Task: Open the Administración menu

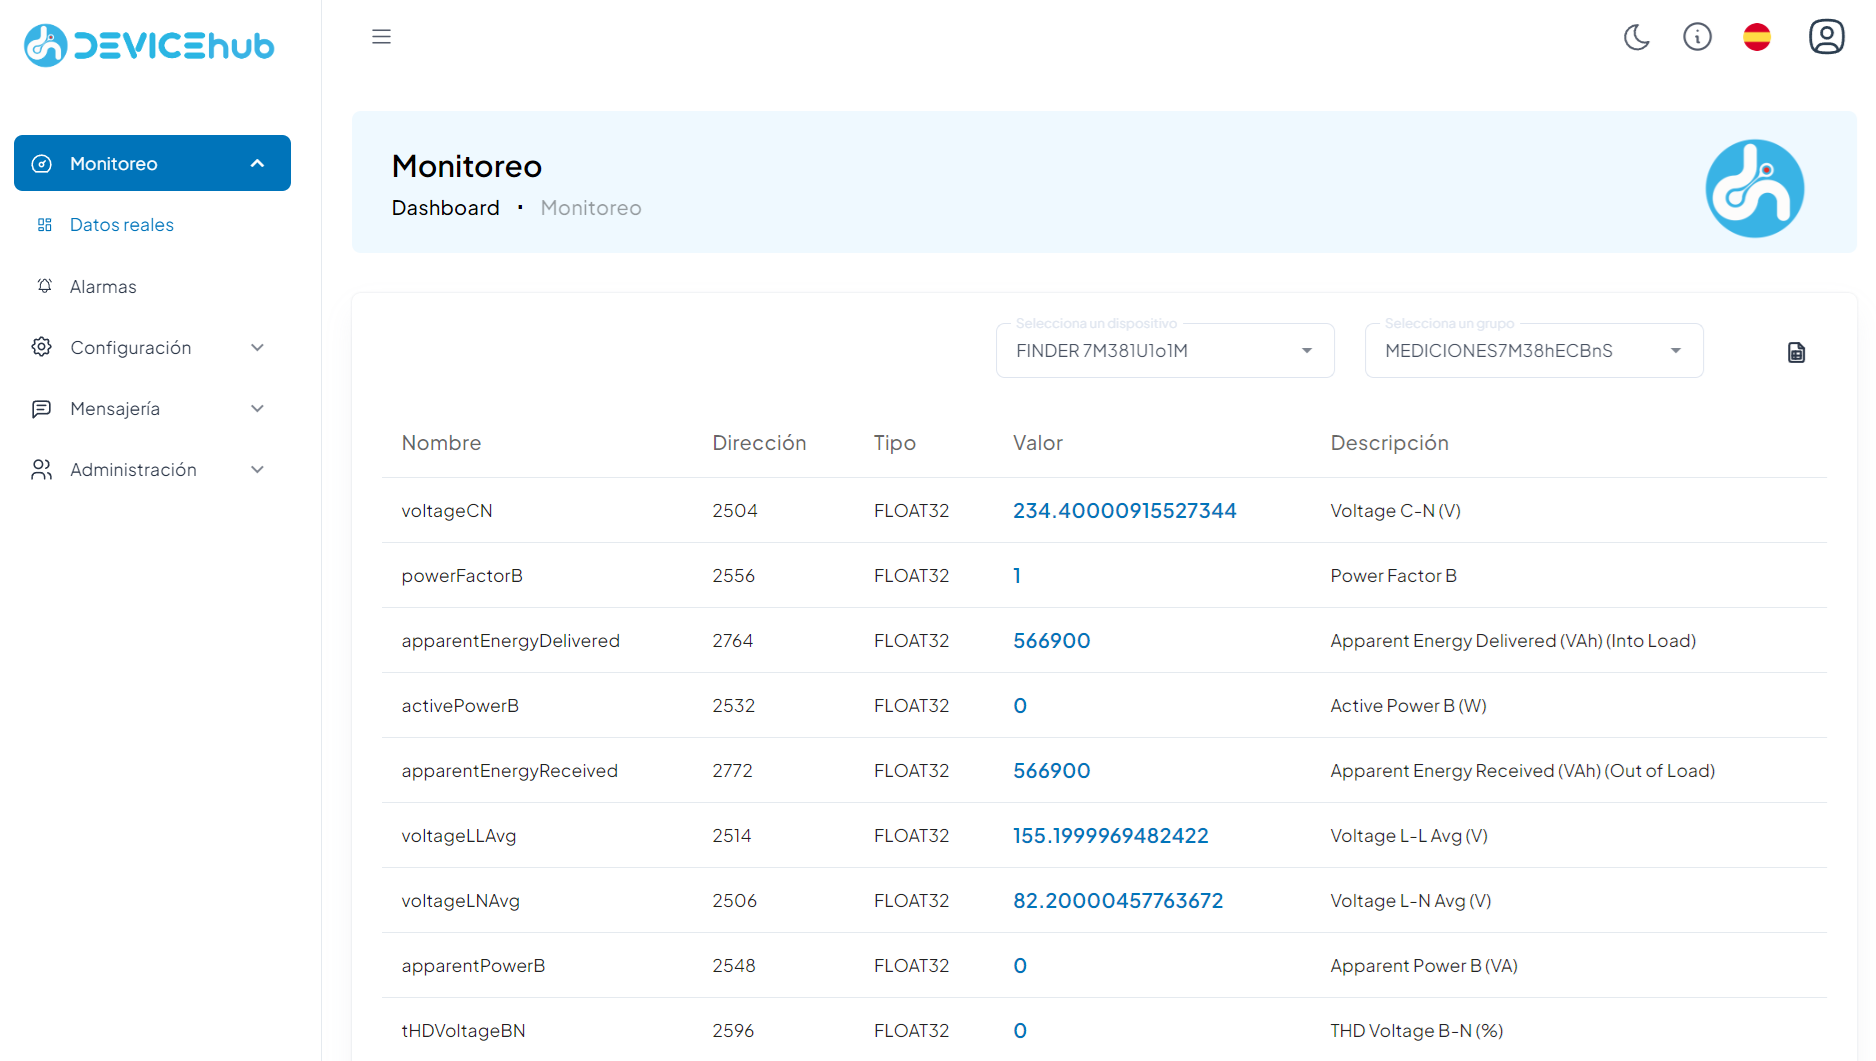Action: click(133, 469)
